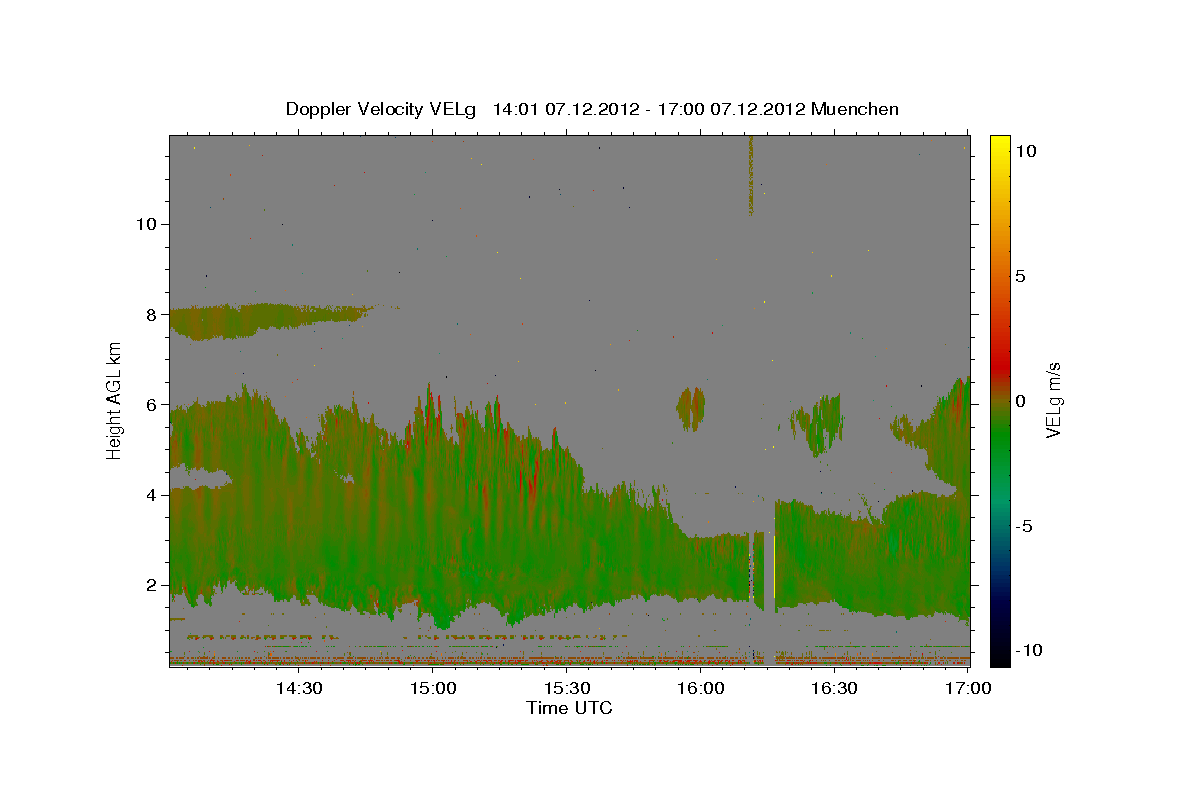Click the colorbar value 10 at the top

(x=1025, y=151)
